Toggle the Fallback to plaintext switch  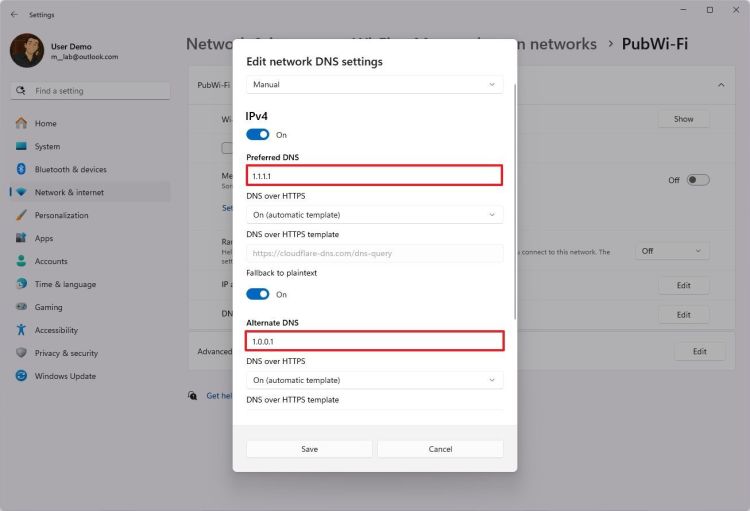point(258,294)
